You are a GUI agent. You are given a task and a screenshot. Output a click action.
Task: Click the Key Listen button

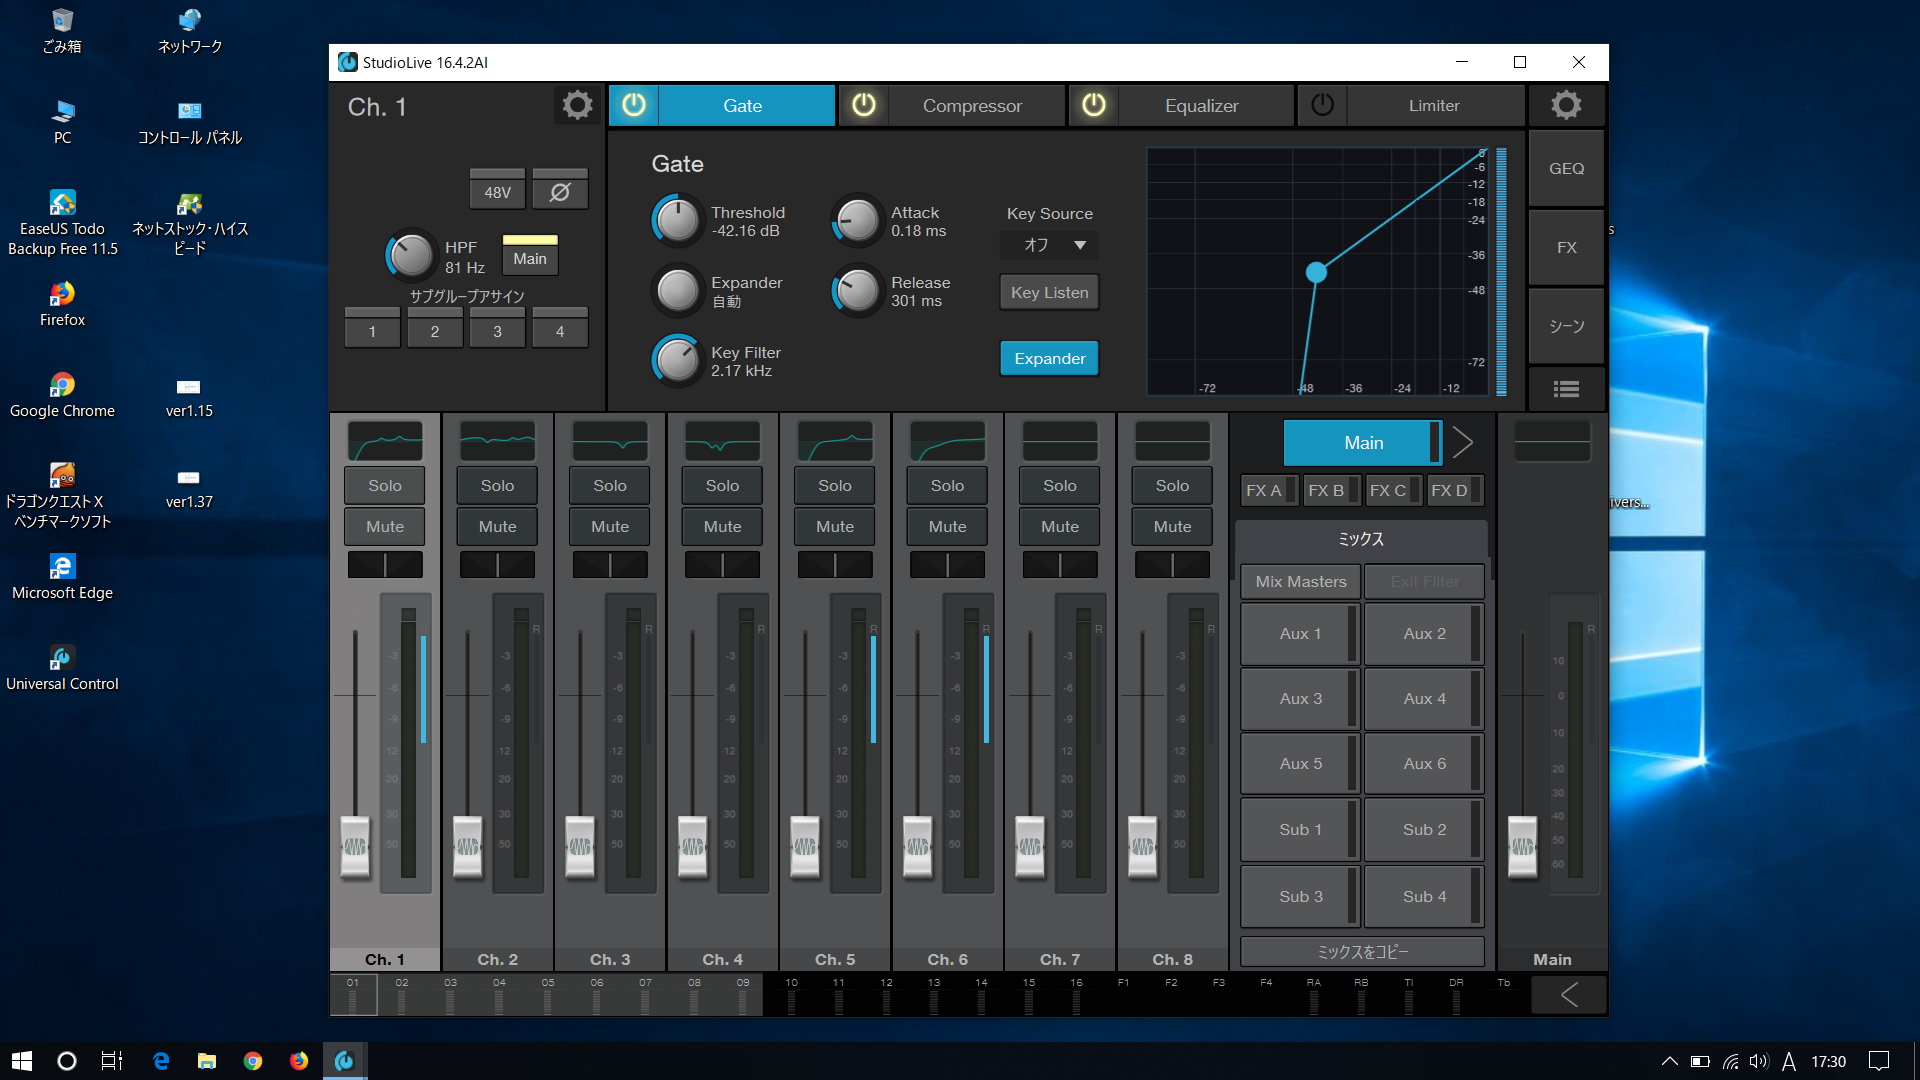1049,292
